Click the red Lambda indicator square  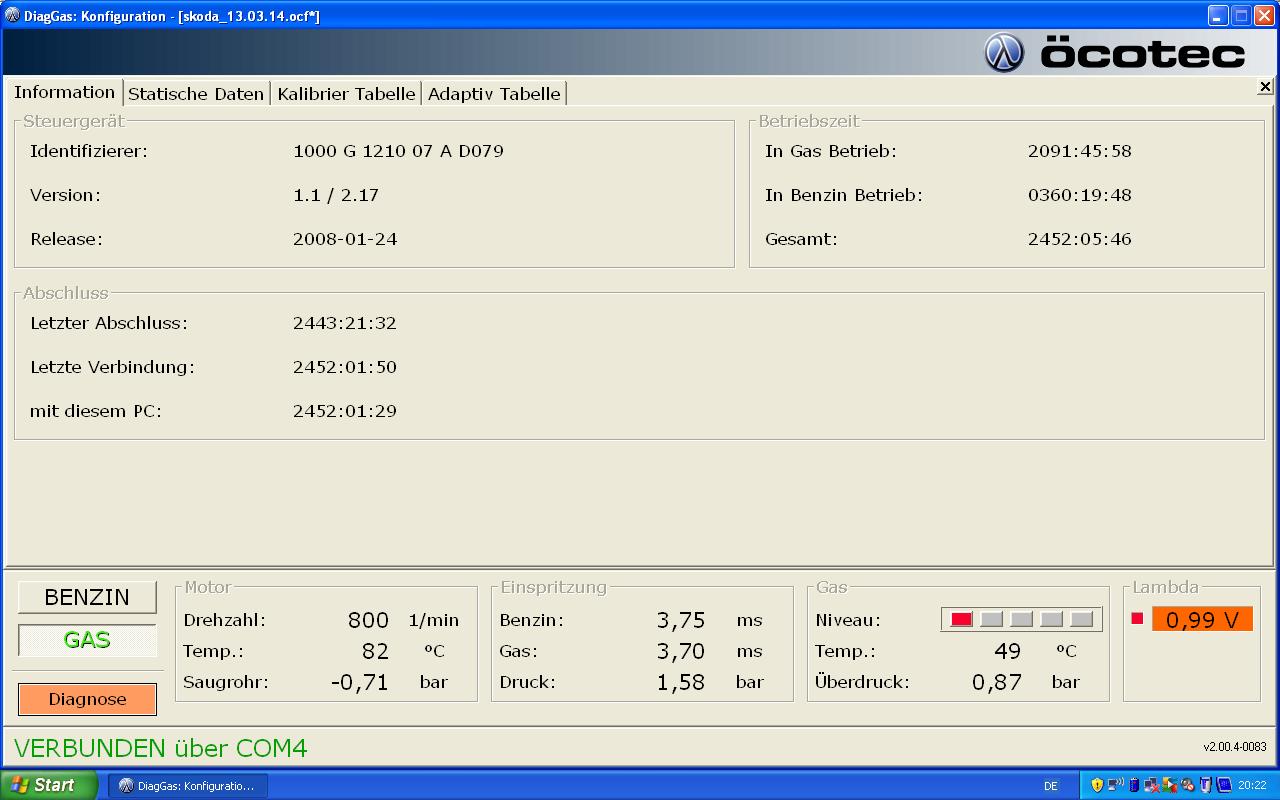tap(1137, 619)
